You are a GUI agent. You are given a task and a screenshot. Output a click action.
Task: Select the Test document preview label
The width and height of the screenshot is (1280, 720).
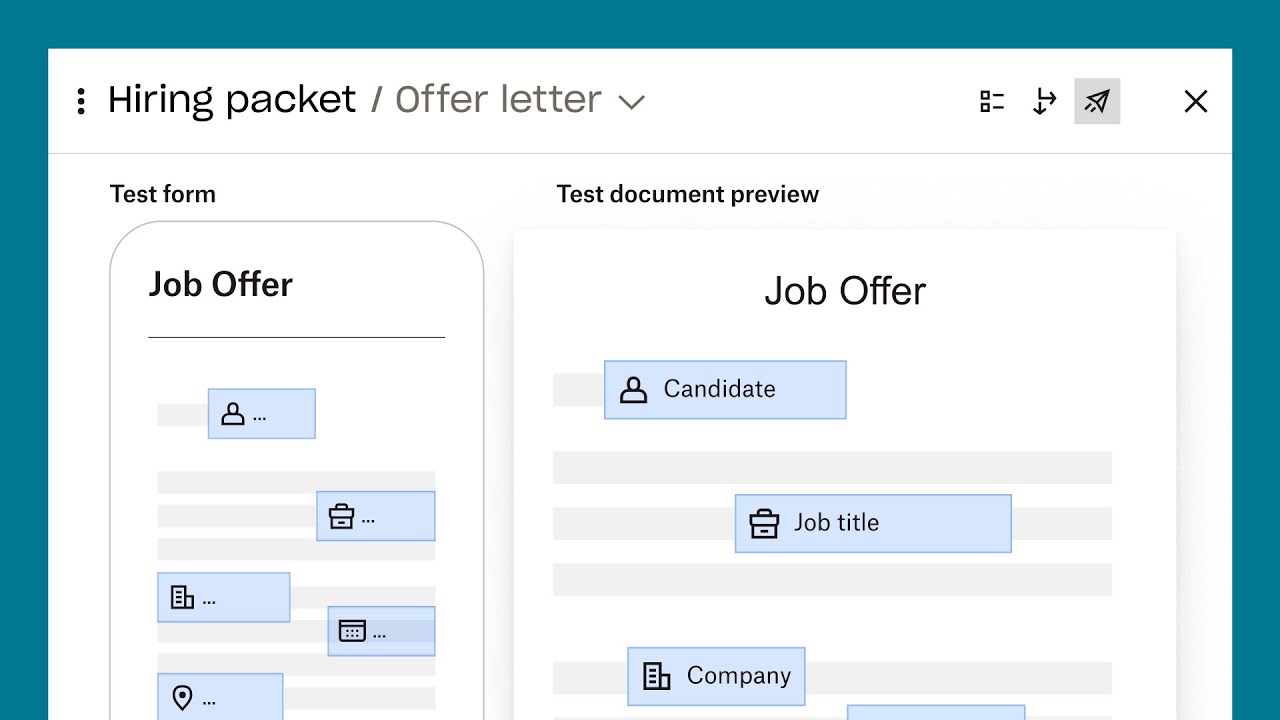[x=688, y=194]
